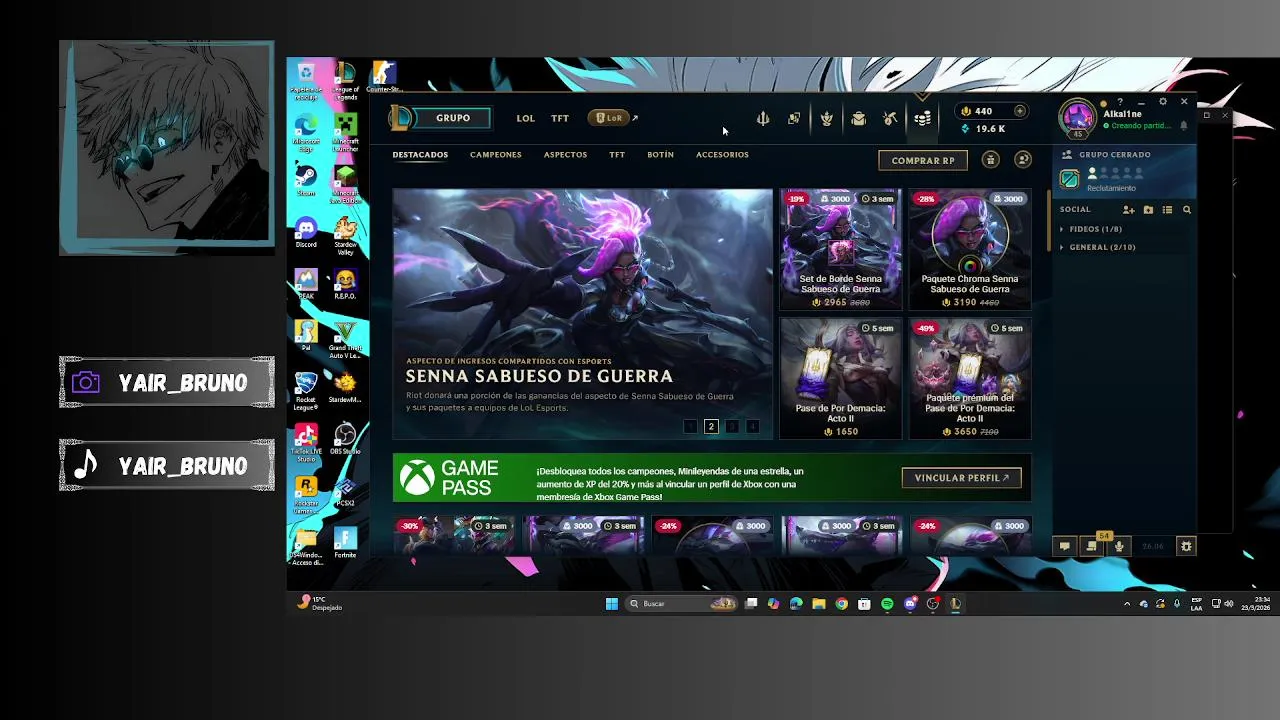This screenshot has width=1280, height=720.
Task: Open Fortnite desktop shortcut
Action: [345, 544]
